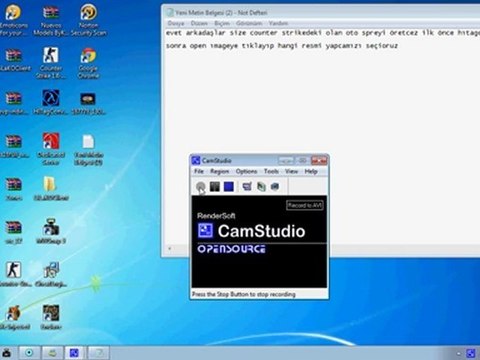Click the Notepad horizontal scrollbar left arrow
Image resolution: width=480 pixels, height=360 pixels.
[x=170, y=248]
